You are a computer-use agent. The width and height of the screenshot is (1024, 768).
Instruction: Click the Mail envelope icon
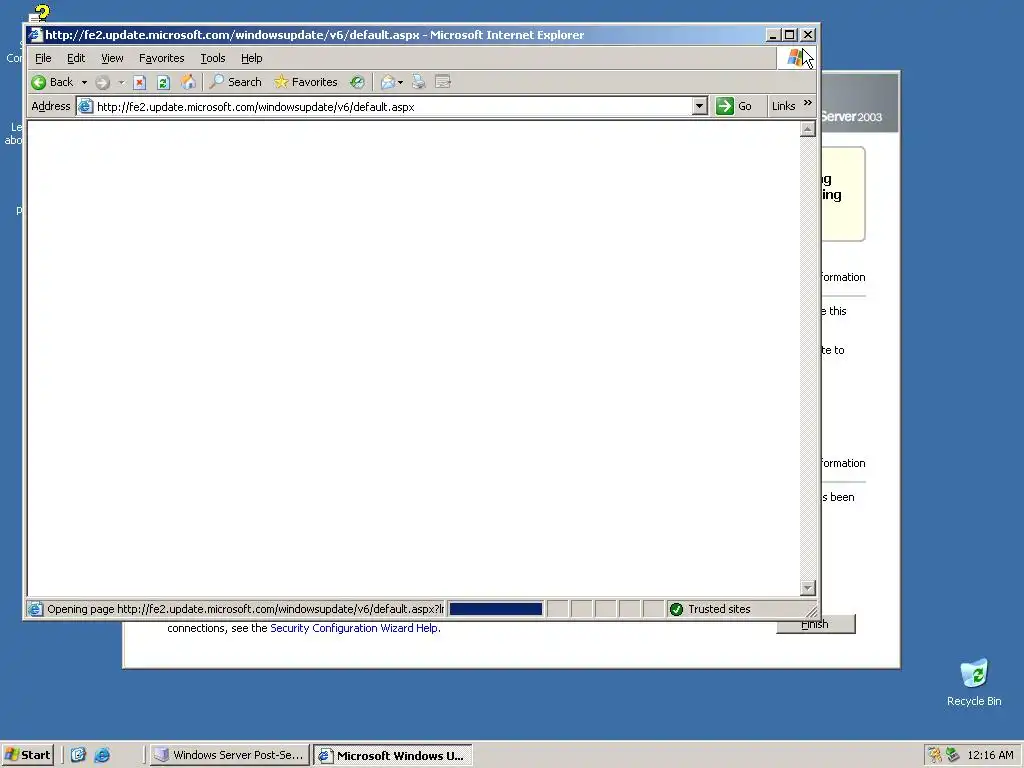click(388, 82)
